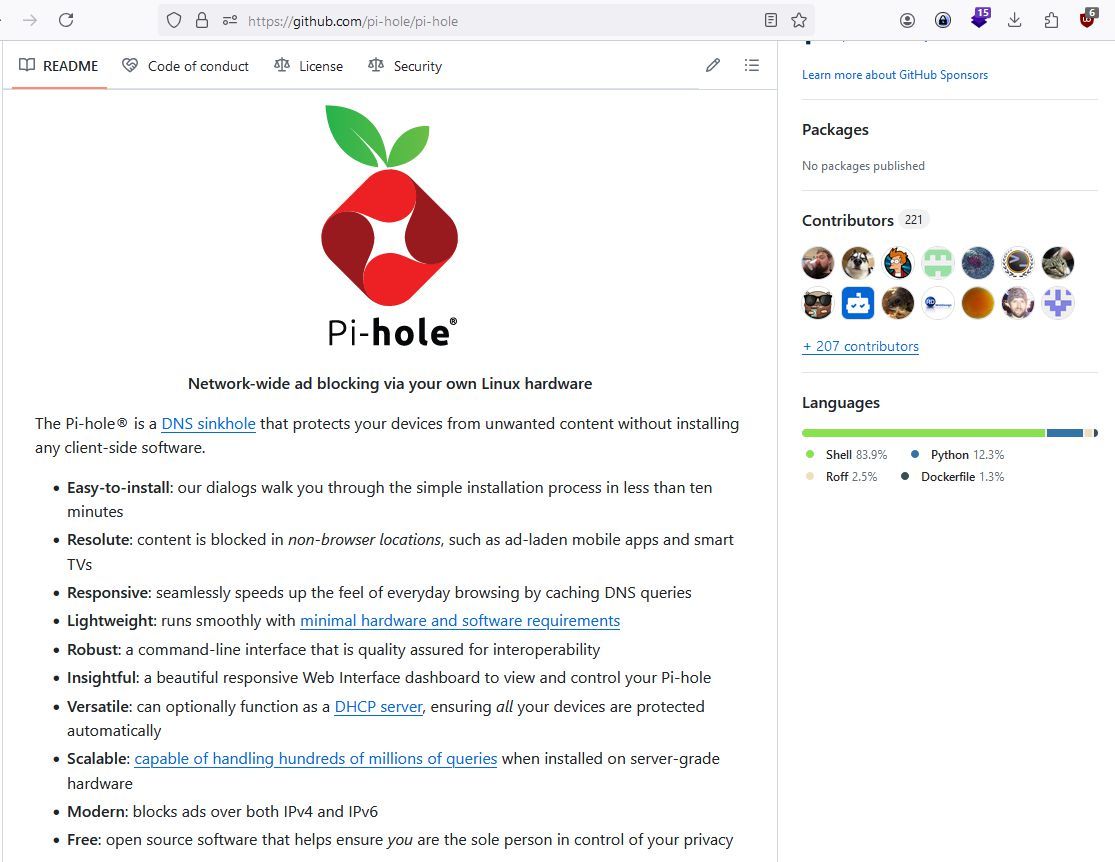Switch to the Code of conduct tab
Screen dimensions: 1115x862
(185, 66)
